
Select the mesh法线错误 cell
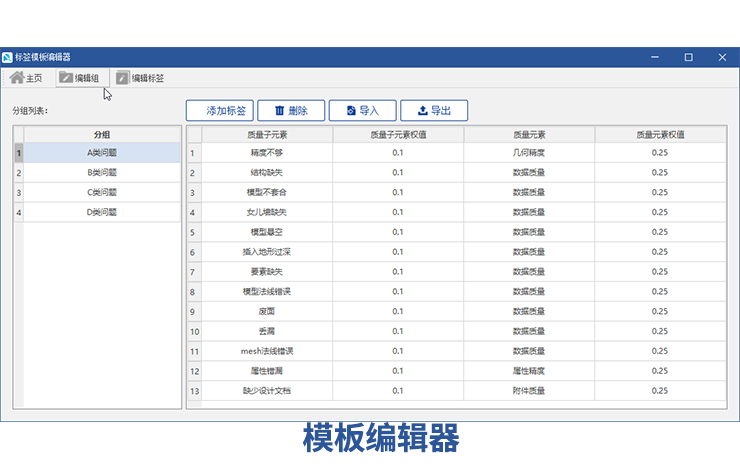(x=266, y=351)
